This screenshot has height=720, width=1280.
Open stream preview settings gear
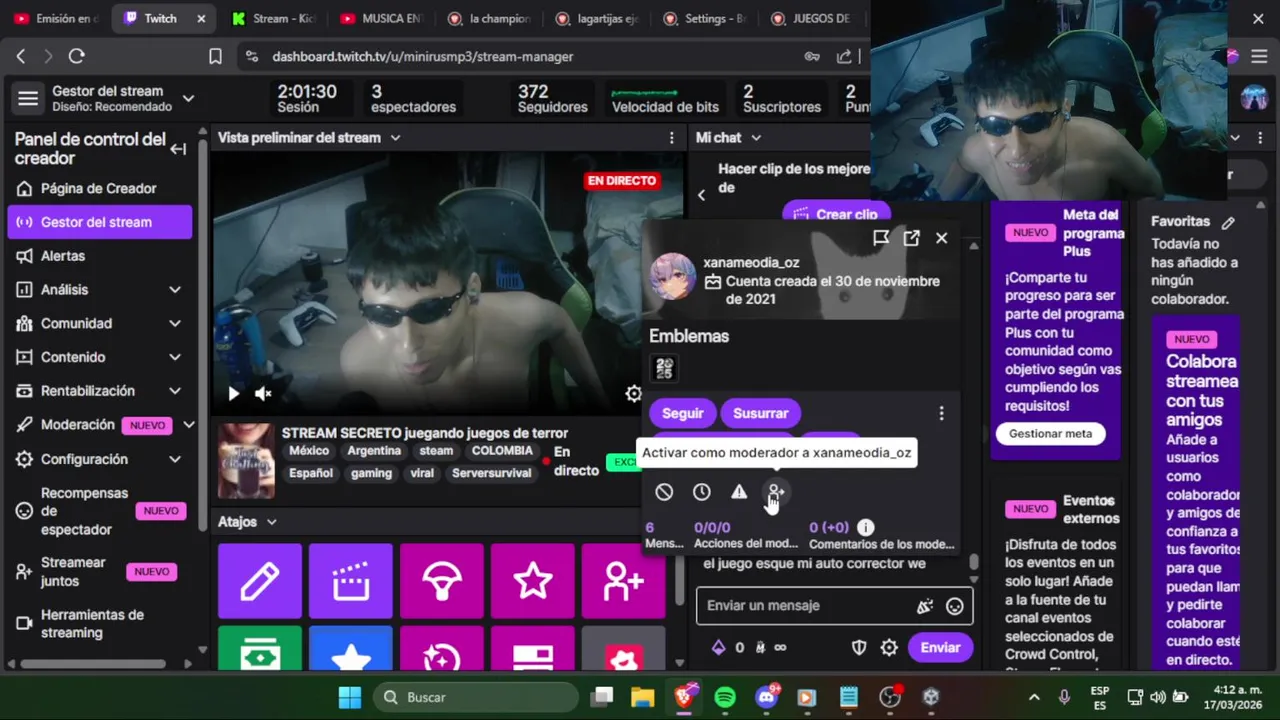[633, 393]
